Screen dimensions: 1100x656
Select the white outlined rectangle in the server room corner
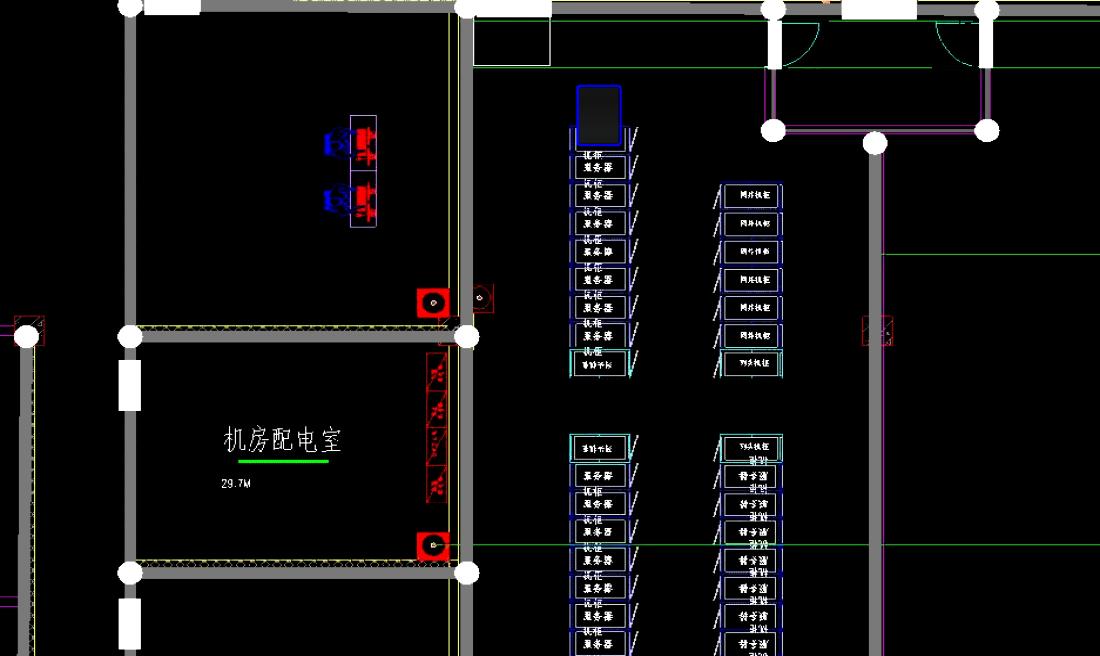point(511,42)
